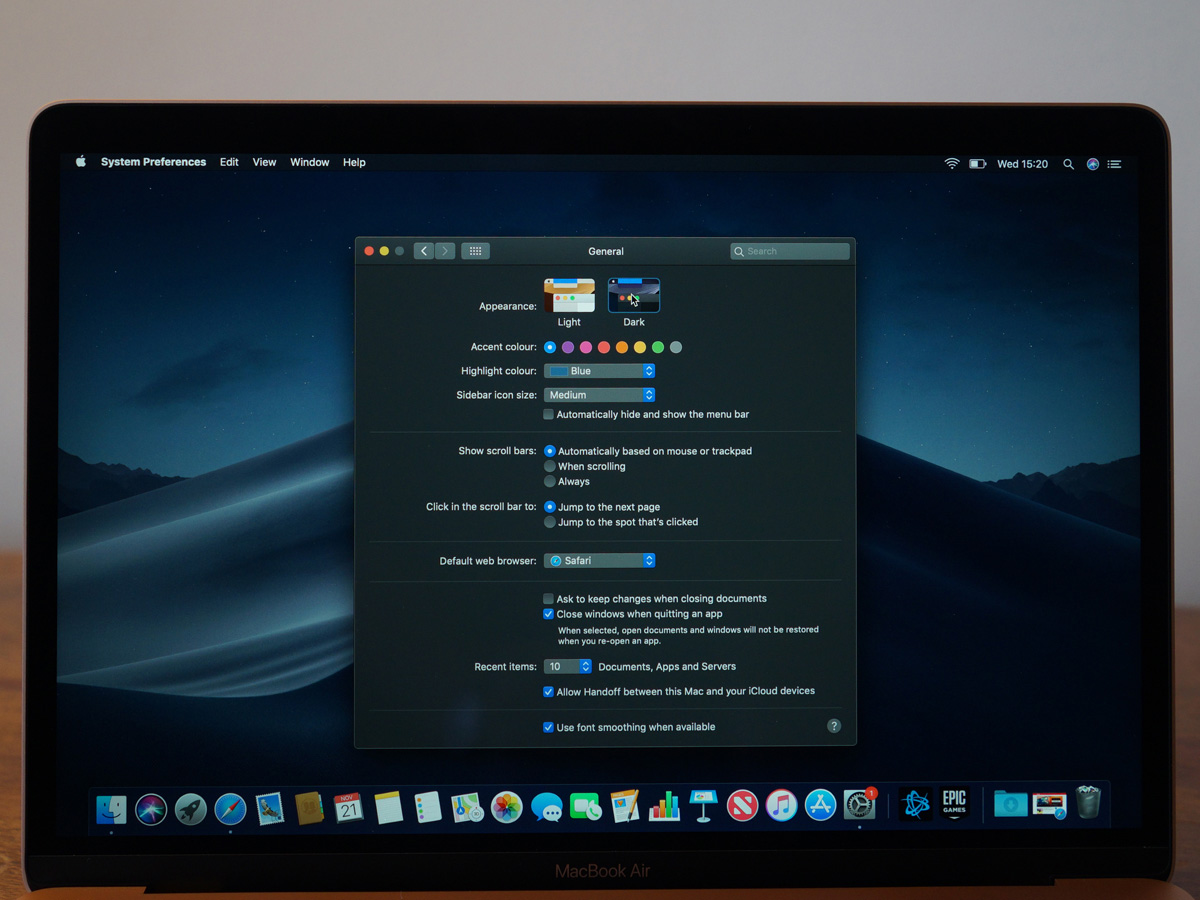Click battery status icon in menu bar
Viewport: 1200px width, 900px height.
click(x=978, y=164)
